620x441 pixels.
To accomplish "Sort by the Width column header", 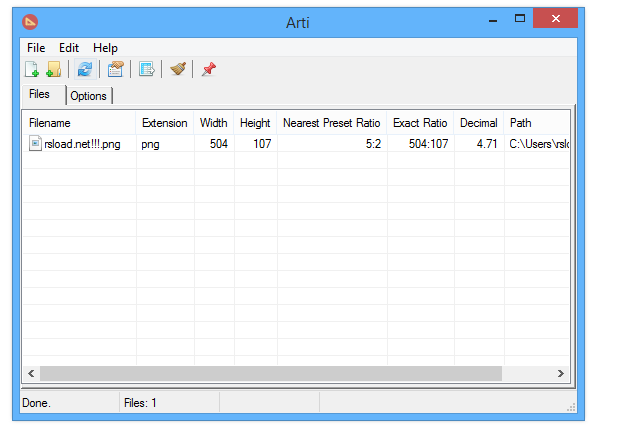I will (214, 123).
